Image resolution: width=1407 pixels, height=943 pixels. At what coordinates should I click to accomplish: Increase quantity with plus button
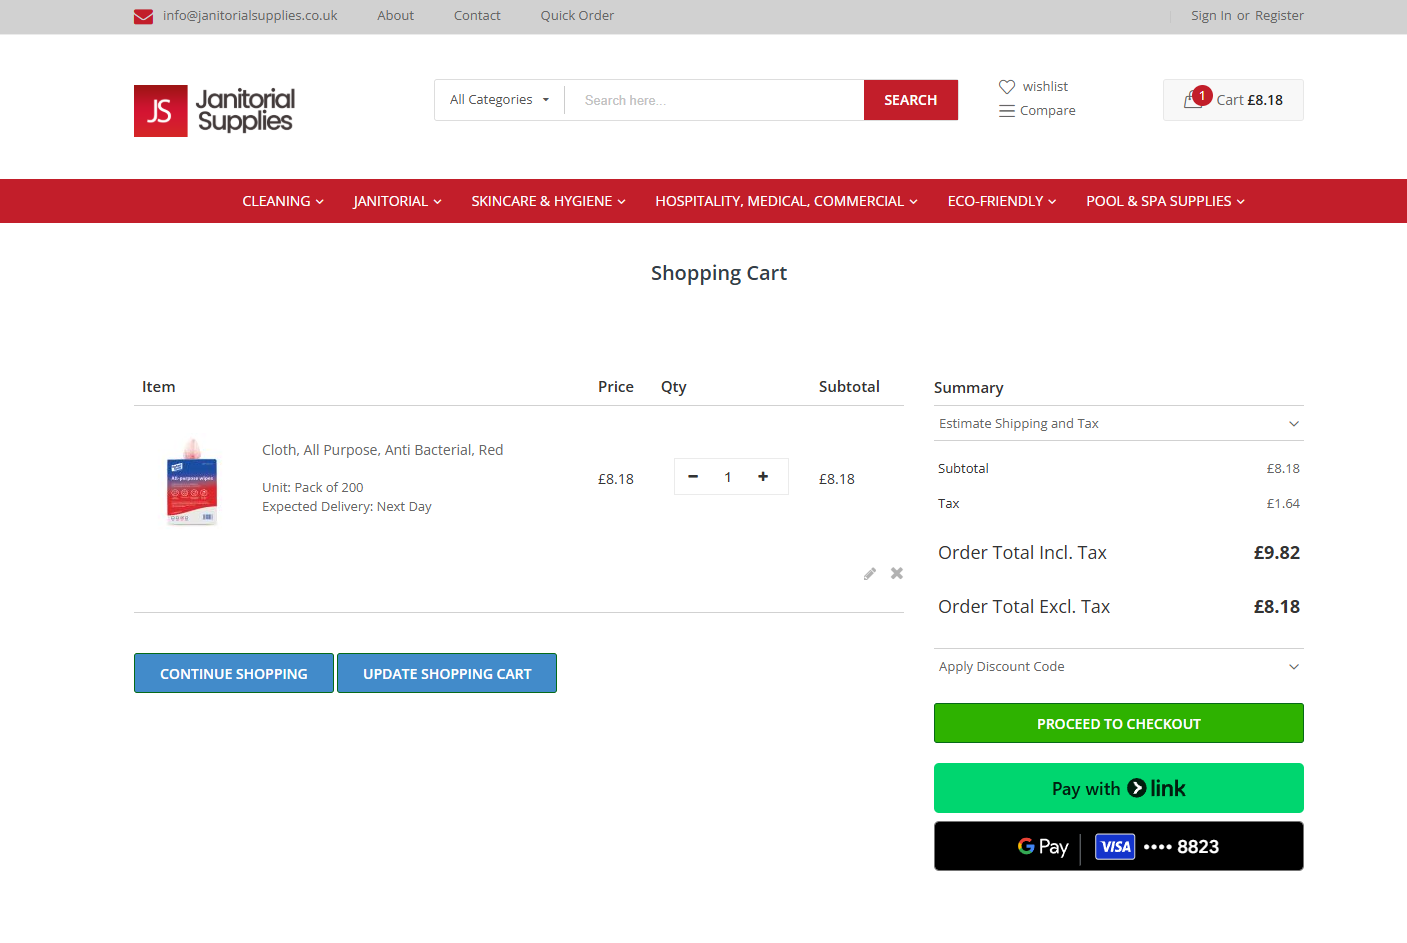[763, 477]
